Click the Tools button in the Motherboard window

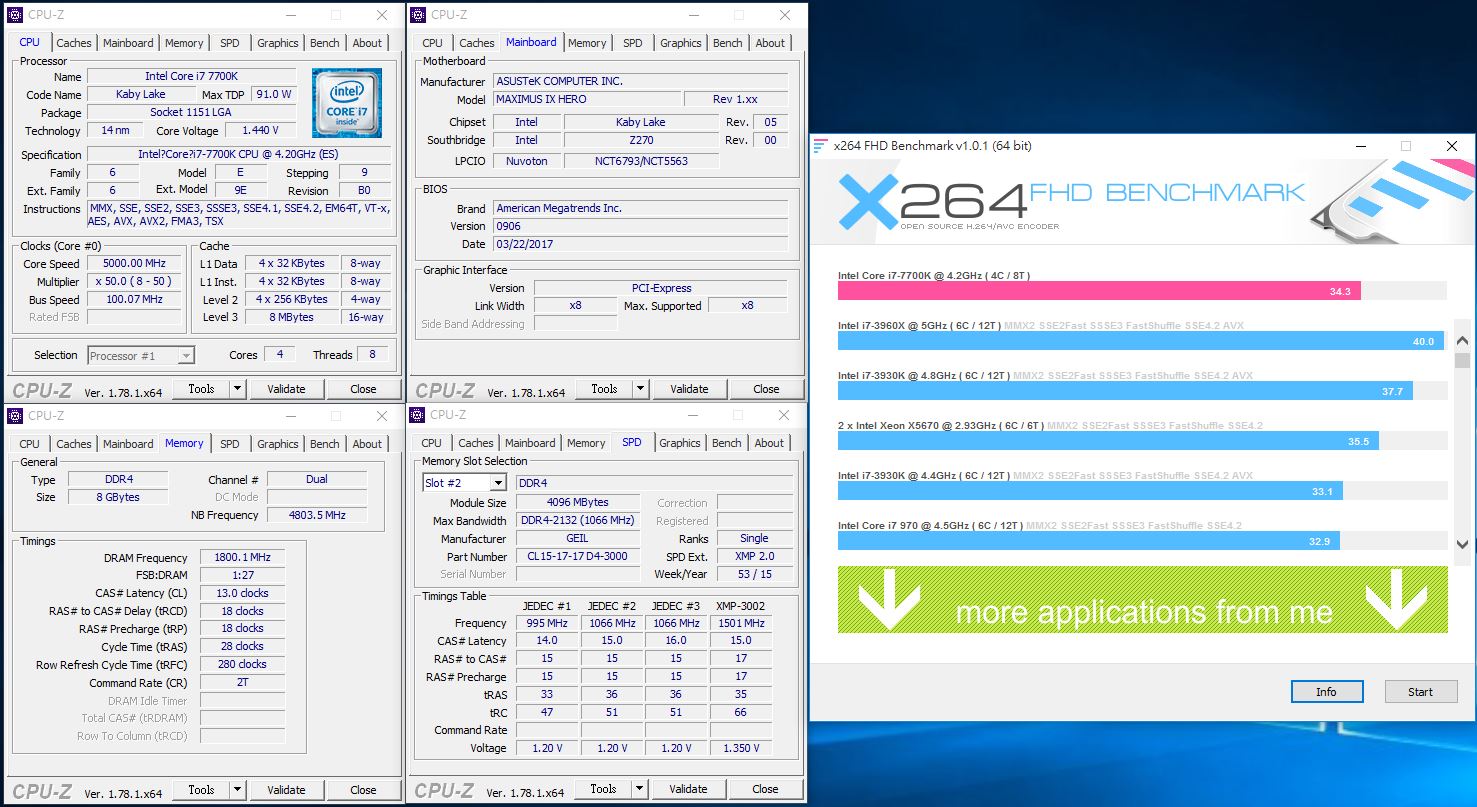pos(604,389)
